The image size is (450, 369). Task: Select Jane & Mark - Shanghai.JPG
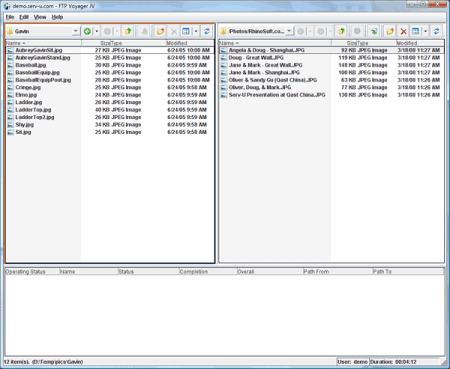pyautogui.click(x=264, y=72)
